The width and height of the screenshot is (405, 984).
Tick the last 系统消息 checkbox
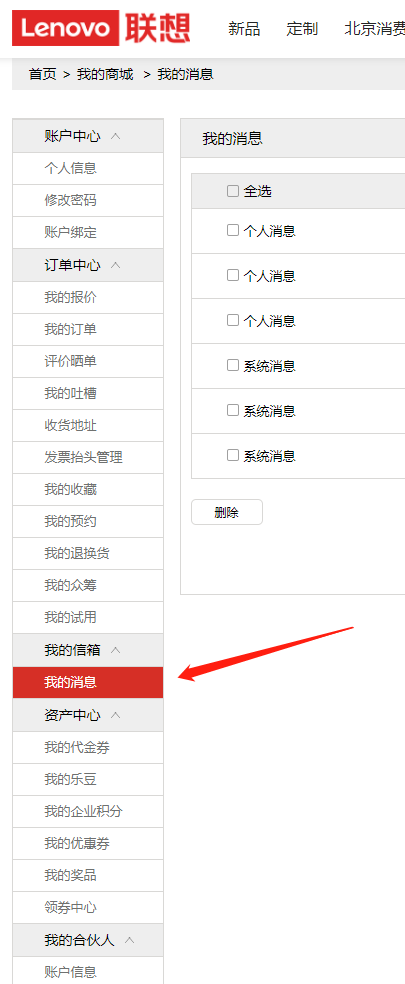[x=233, y=455]
